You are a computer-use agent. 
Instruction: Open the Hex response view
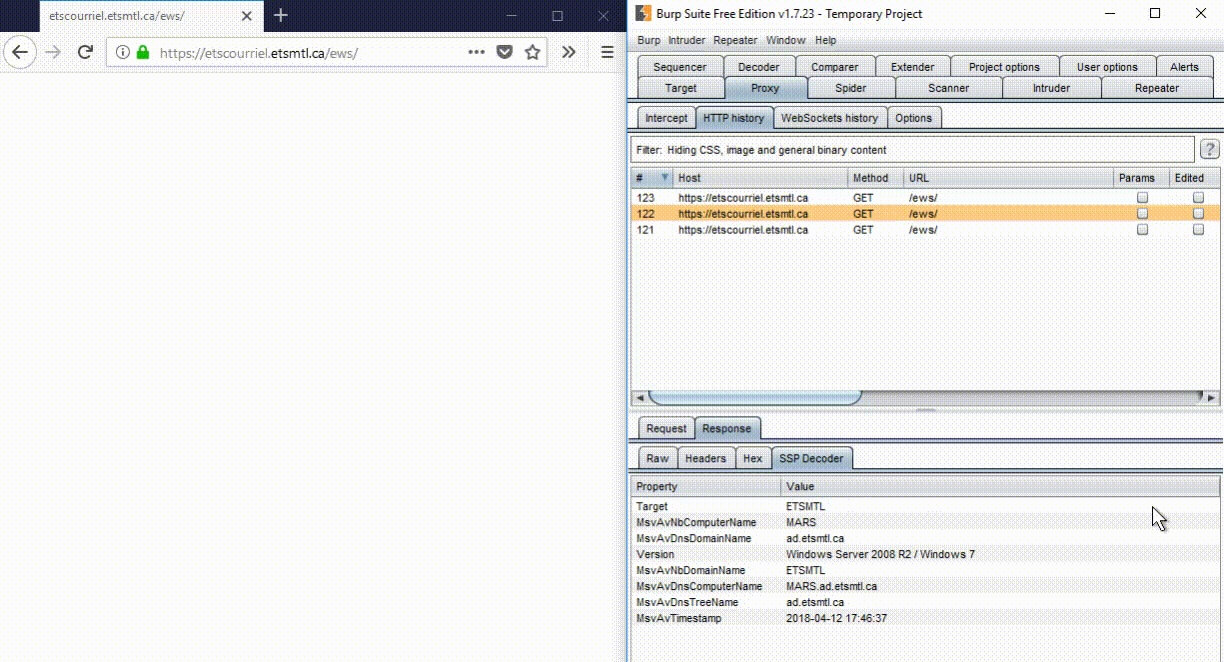click(x=753, y=458)
